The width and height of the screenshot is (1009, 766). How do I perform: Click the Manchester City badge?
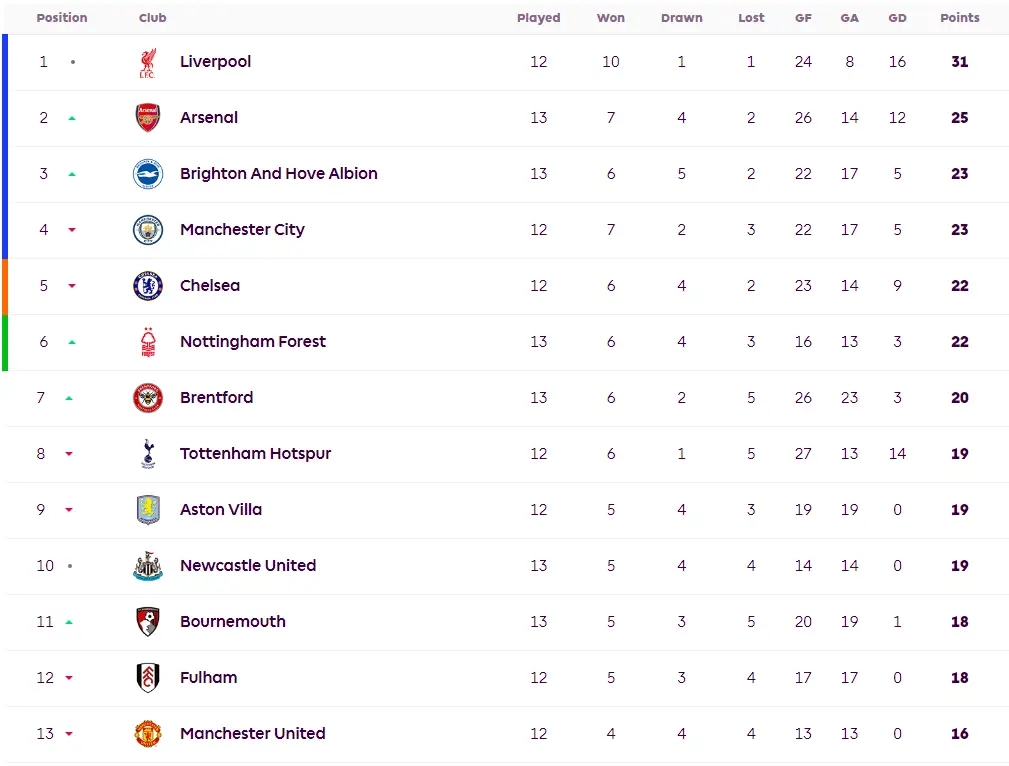coord(147,230)
